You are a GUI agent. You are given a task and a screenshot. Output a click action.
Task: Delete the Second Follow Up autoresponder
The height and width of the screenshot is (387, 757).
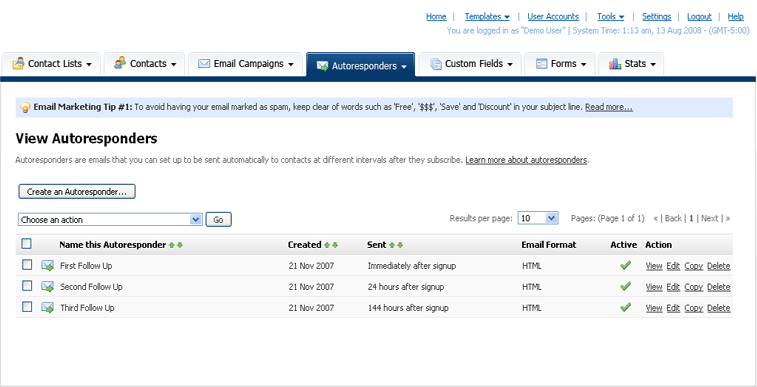pyautogui.click(x=718, y=287)
